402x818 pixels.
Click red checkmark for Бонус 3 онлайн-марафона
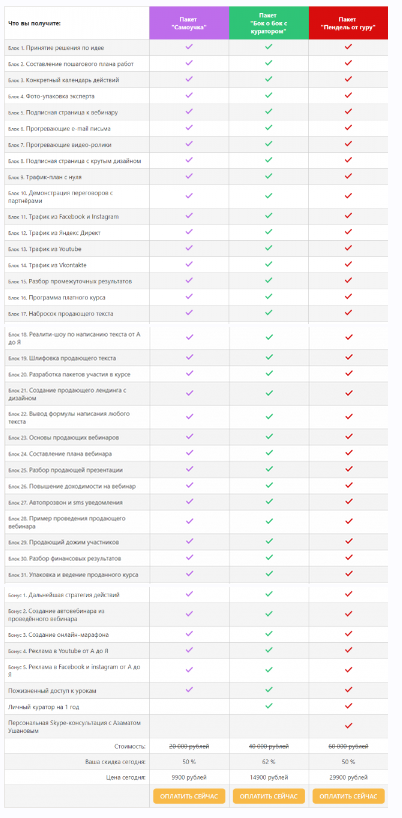click(348, 634)
